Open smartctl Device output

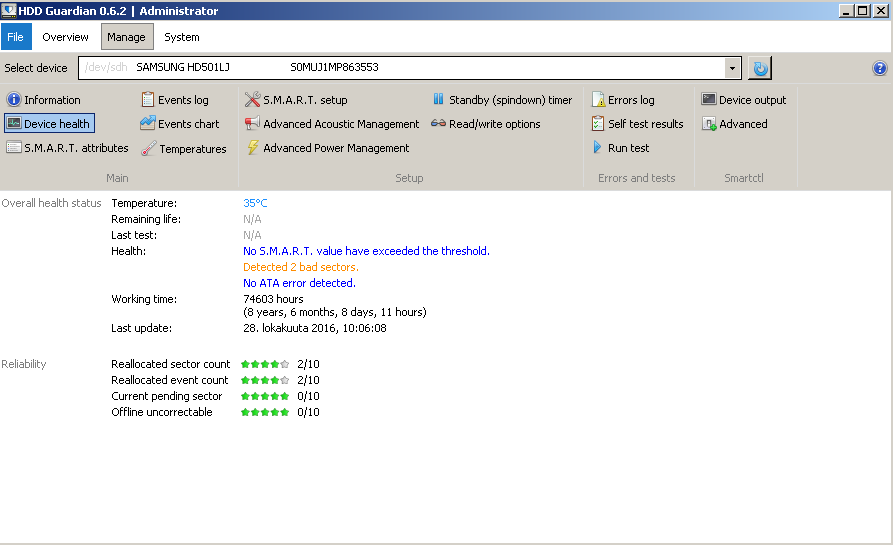pyautogui.click(x=744, y=100)
